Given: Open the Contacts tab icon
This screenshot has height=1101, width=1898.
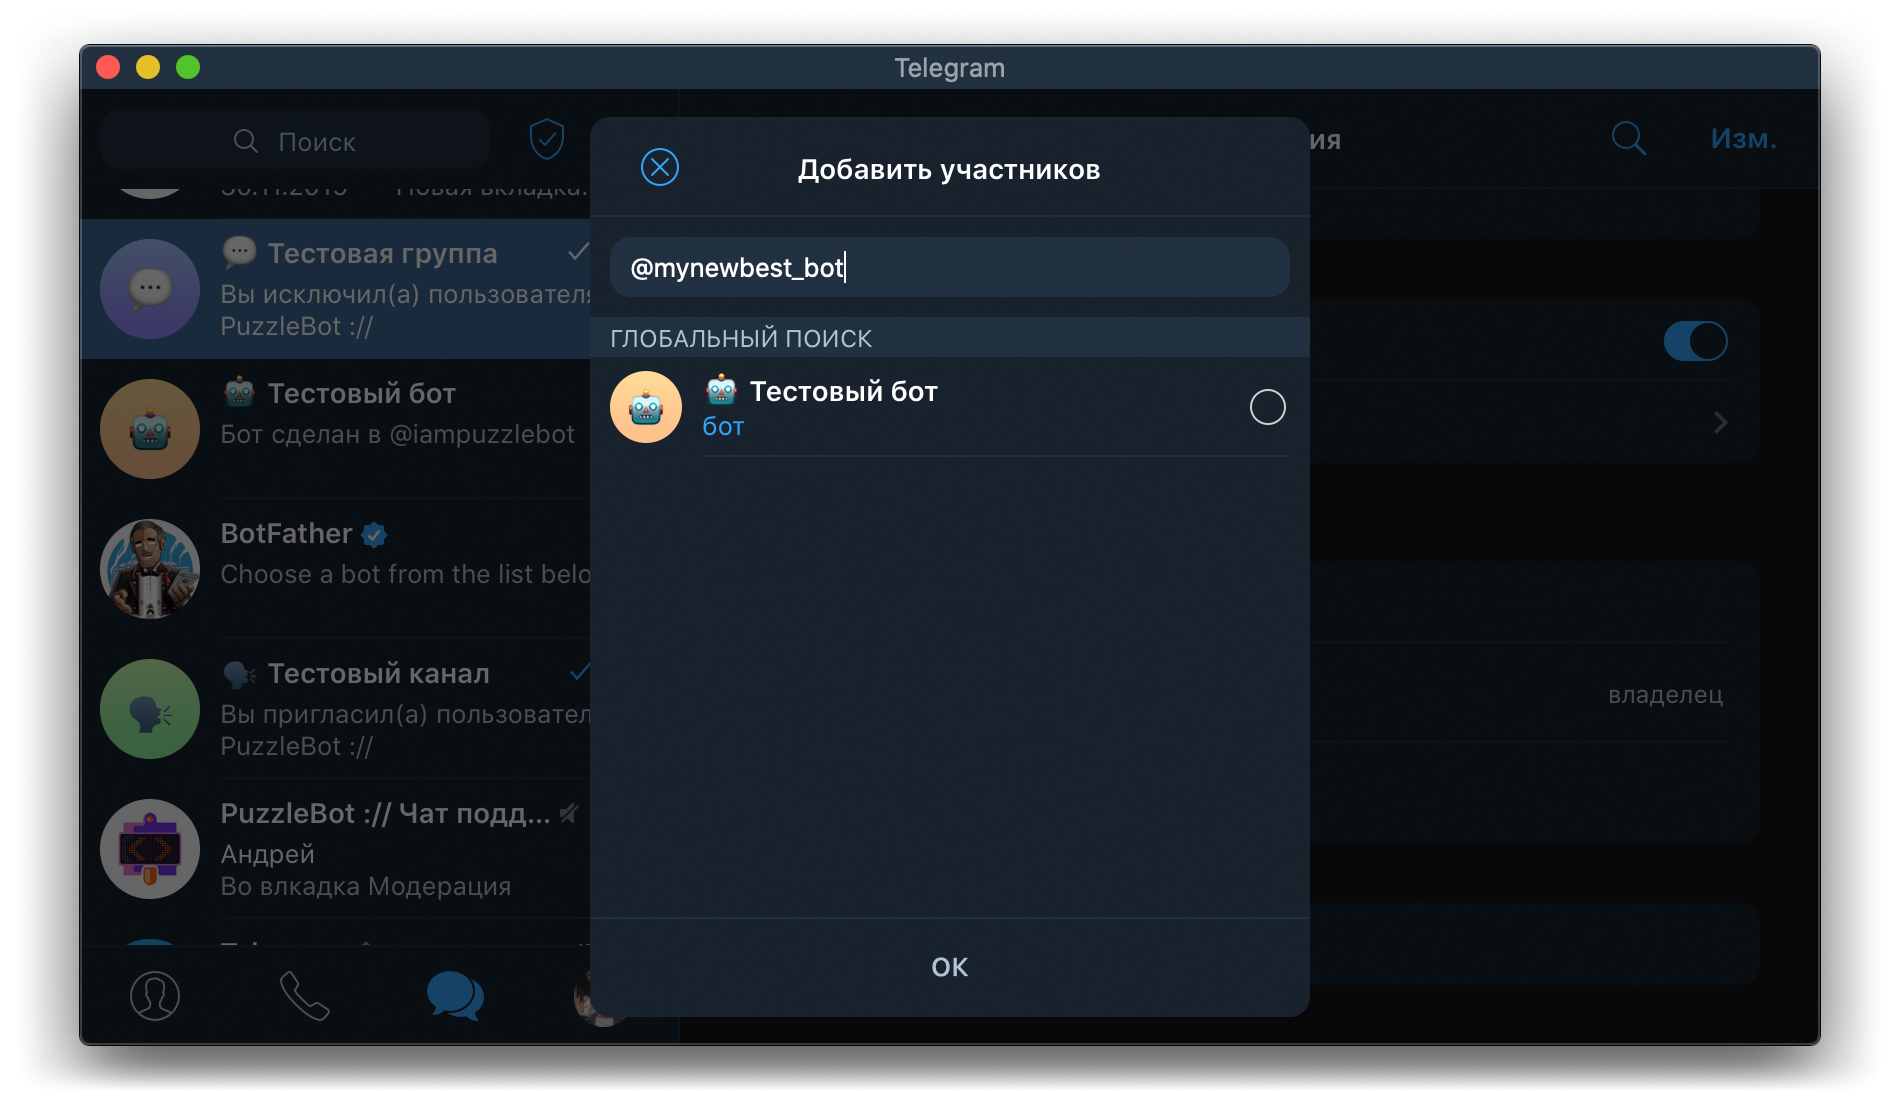Looking at the screenshot, I should (x=155, y=995).
